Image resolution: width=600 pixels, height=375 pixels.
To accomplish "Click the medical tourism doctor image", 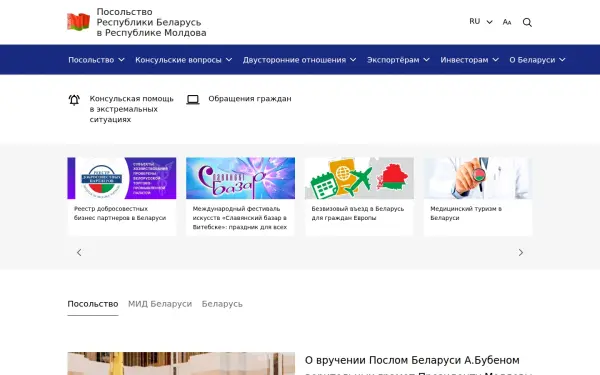I will pos(478,178).
